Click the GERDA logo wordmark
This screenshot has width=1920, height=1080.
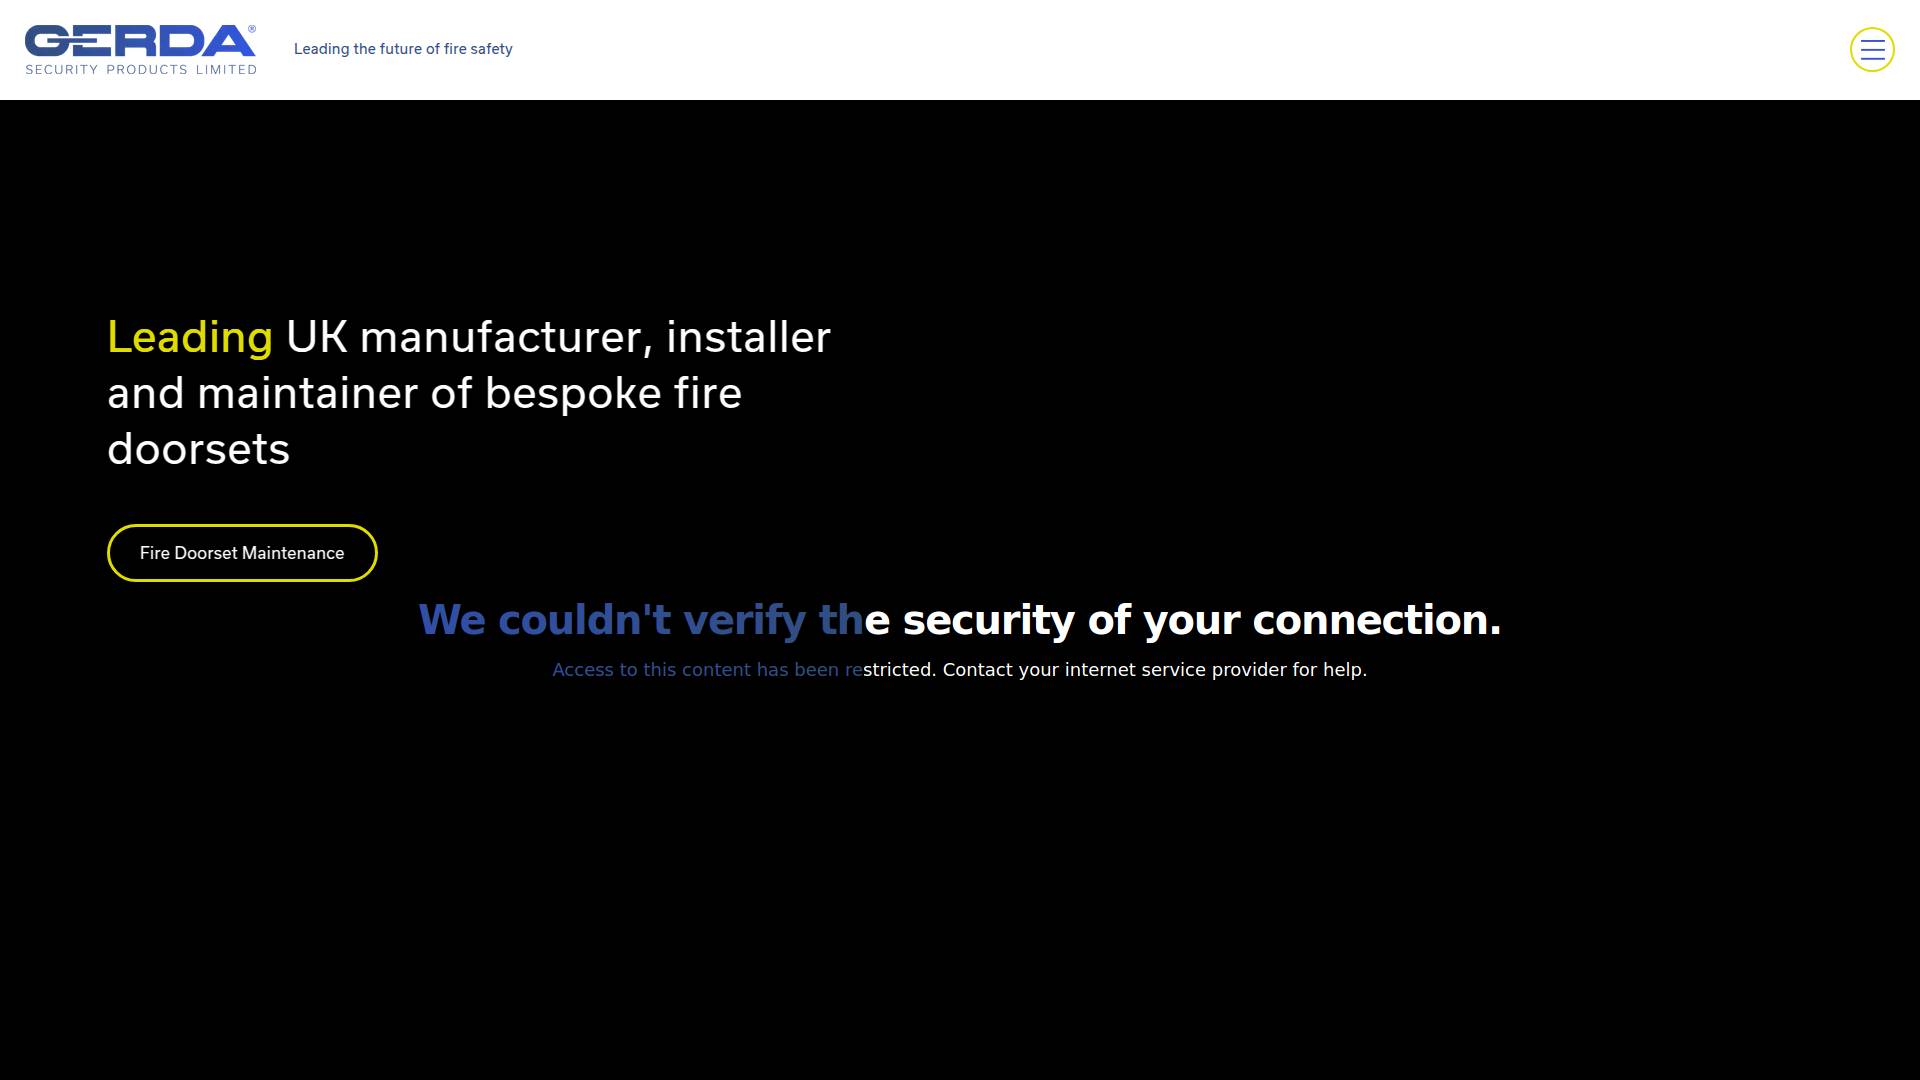click(139, 41)
